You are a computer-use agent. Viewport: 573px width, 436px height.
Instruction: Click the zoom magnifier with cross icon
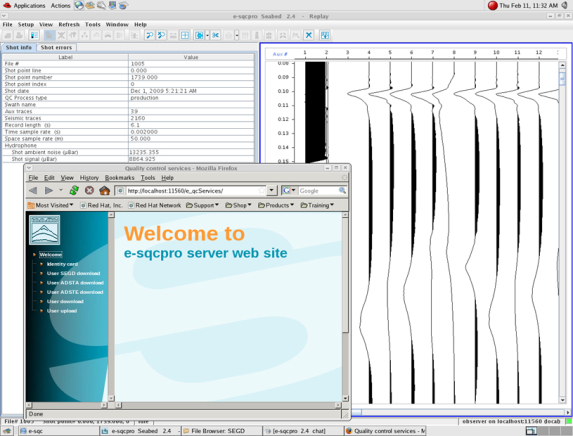click(x=161, y=35)
